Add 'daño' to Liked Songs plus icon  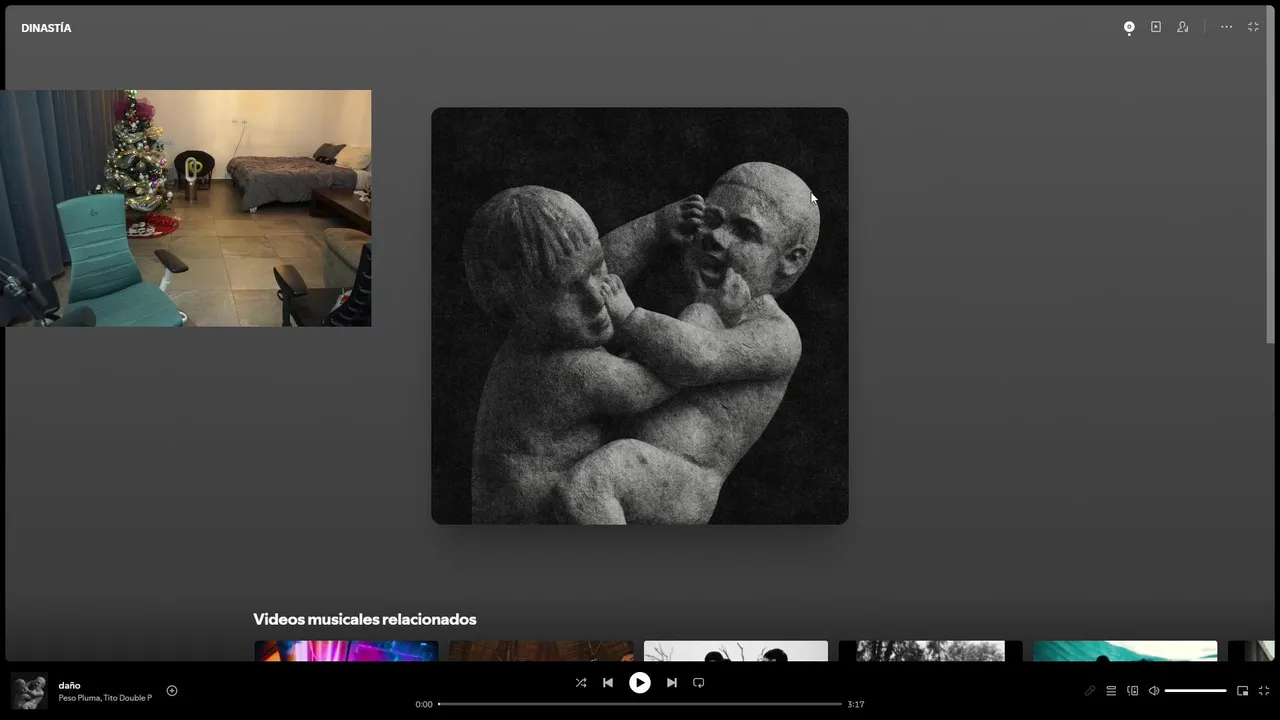pyautogui.click(x=172, y=691)
